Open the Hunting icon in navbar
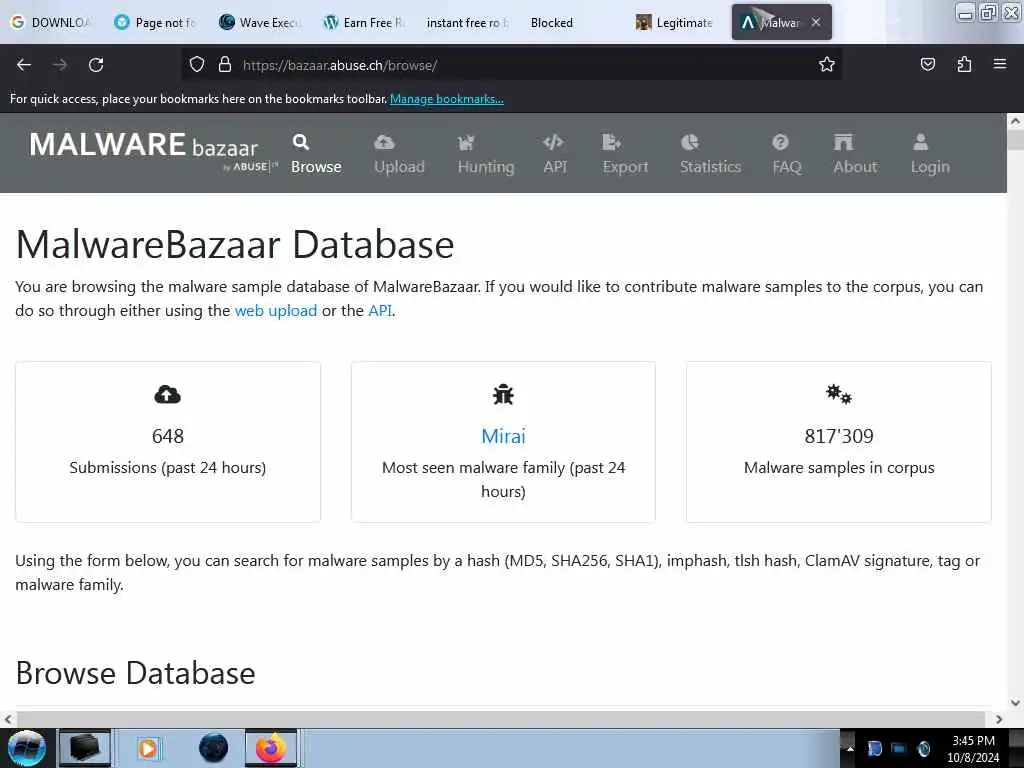This screenshot has height=768, width=1024. [x=466, y=142]
